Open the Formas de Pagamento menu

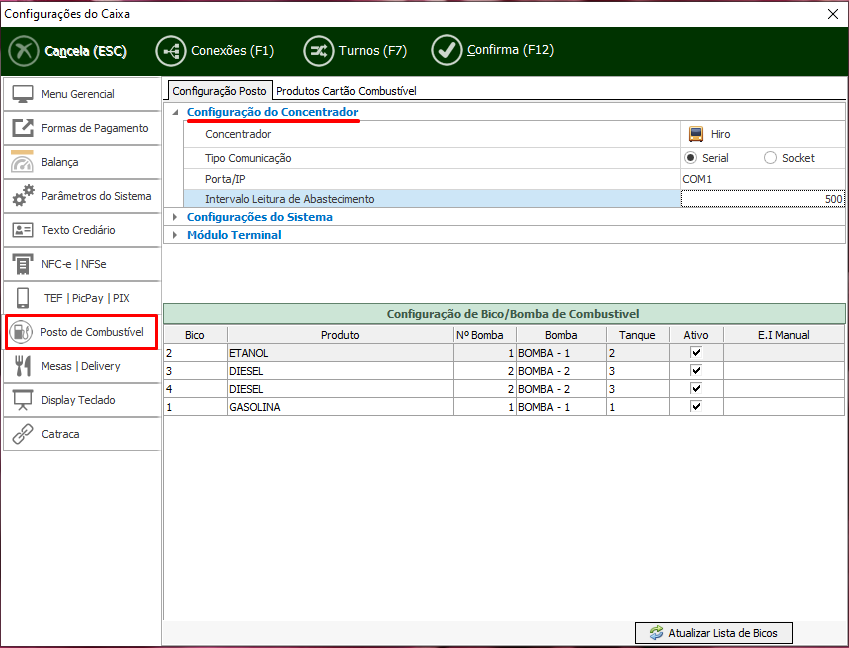pos(94,128)
